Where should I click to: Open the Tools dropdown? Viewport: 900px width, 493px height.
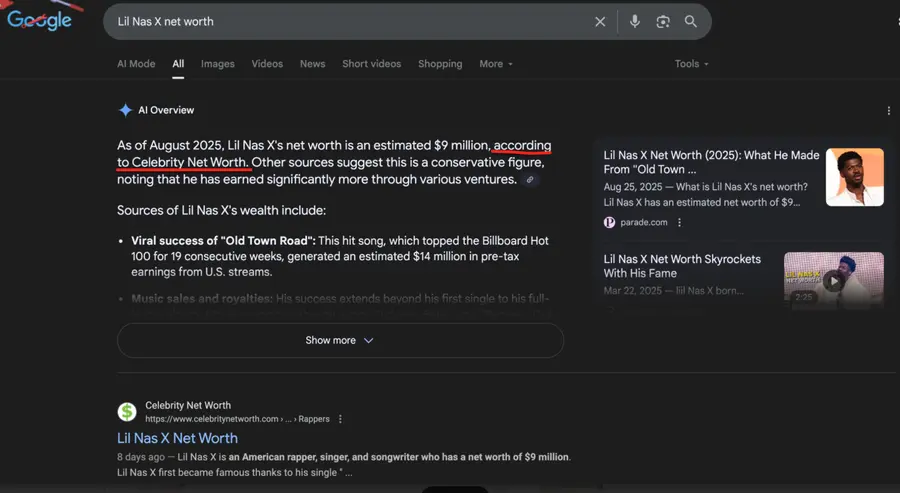click(691, 64)
